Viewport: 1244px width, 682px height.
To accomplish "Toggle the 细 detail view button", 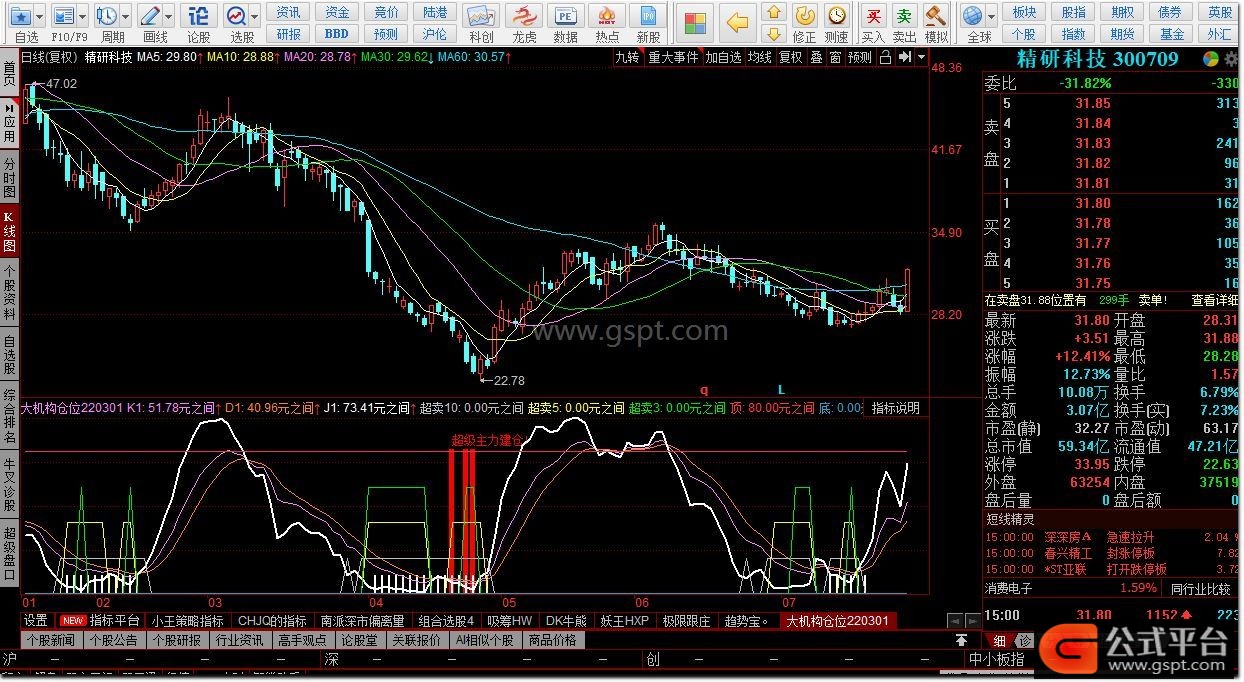I will 998,641.
